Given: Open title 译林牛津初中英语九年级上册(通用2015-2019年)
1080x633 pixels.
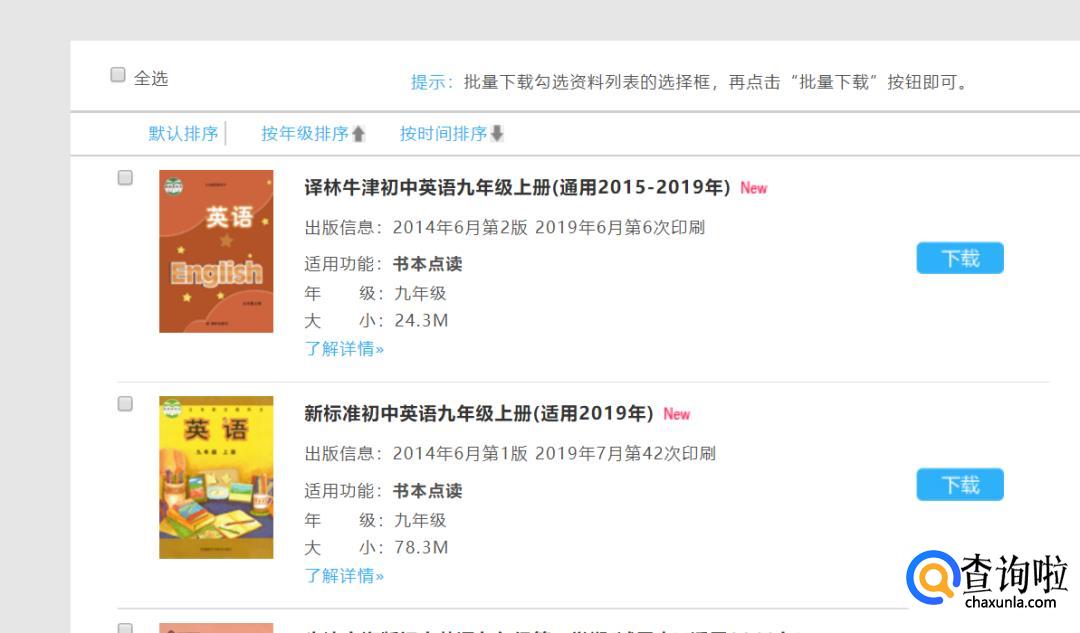Looking at the screenshot, I should coord(517,187).
